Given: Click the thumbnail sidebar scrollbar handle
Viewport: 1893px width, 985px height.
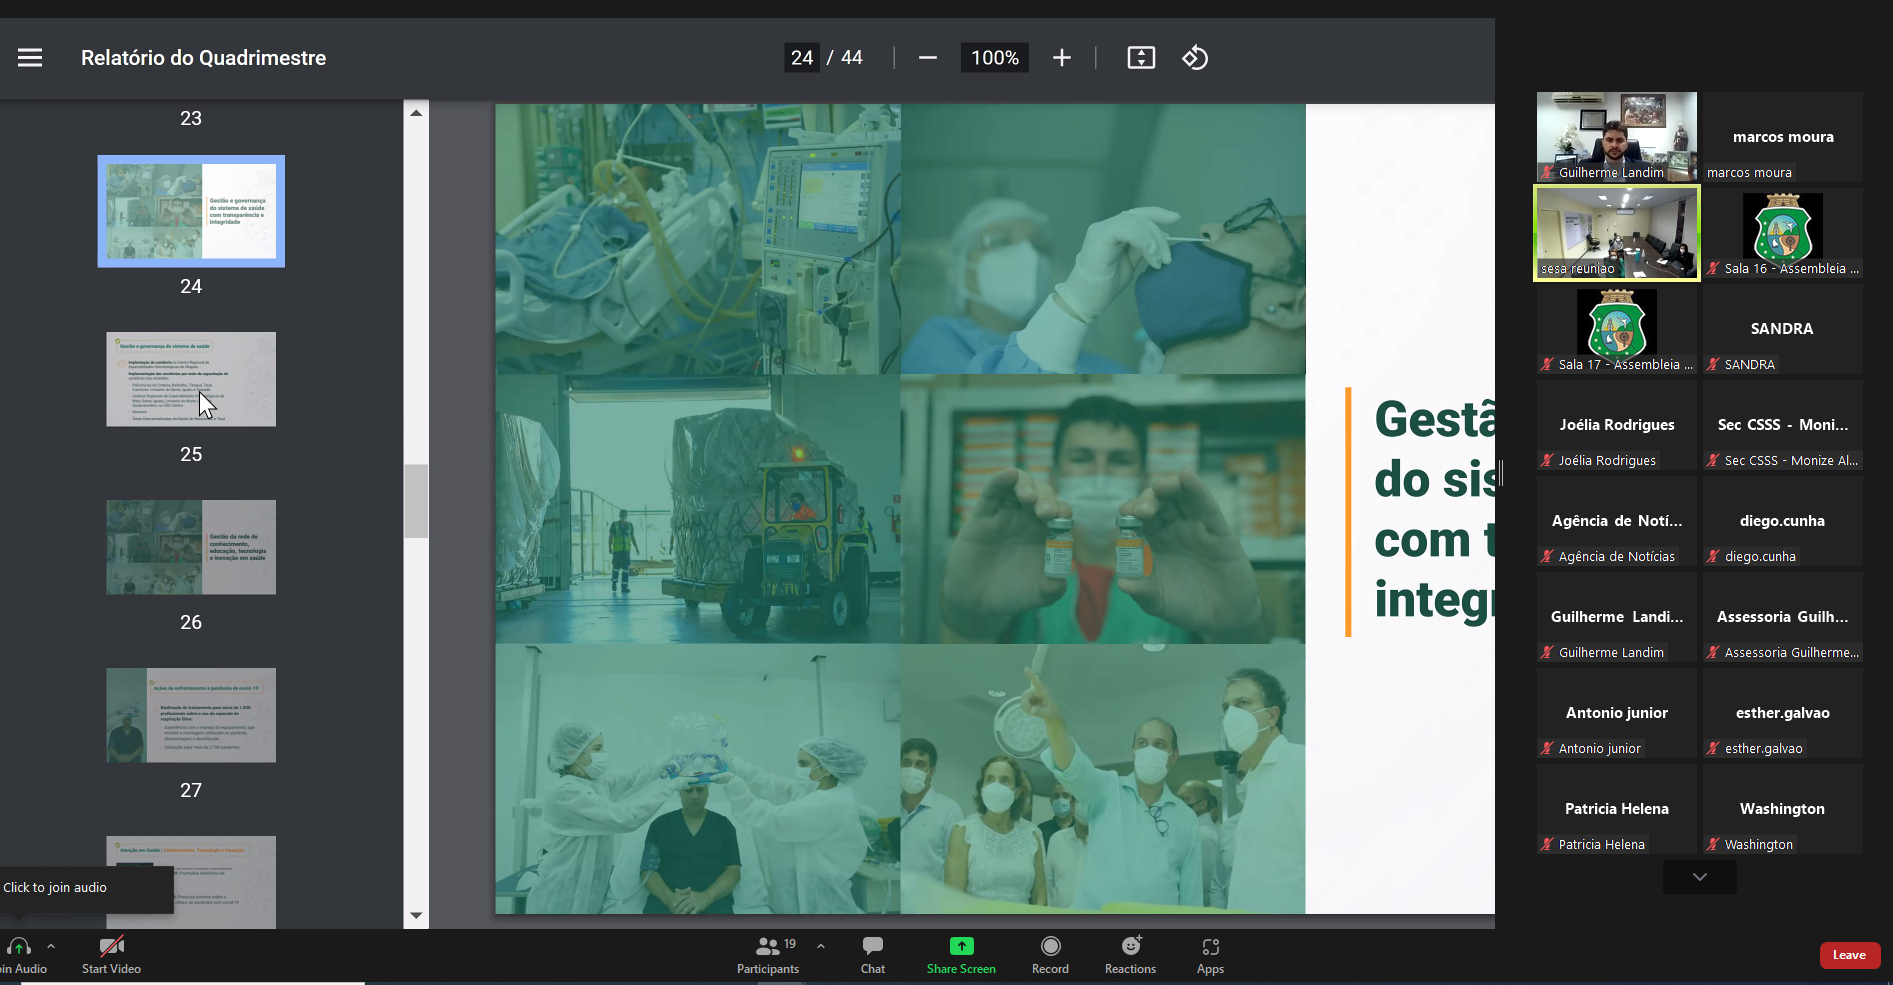Looking at the screenshot, I should tap(416, 500).
